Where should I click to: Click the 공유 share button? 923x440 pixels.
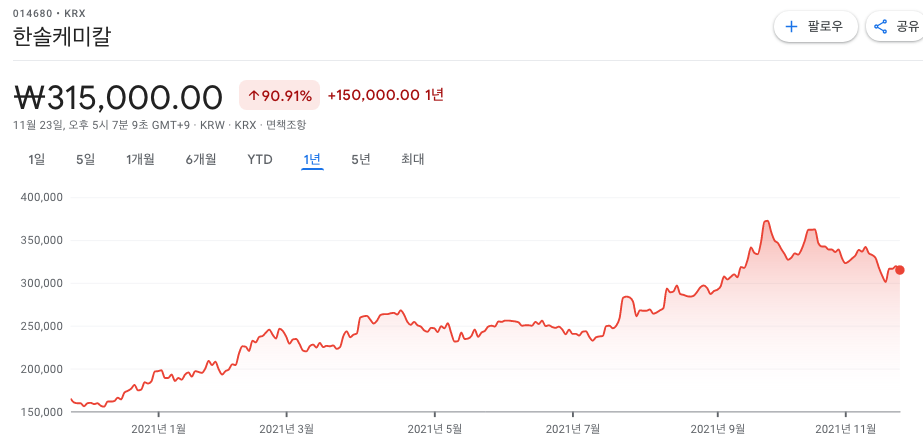(x=895, y=27)
